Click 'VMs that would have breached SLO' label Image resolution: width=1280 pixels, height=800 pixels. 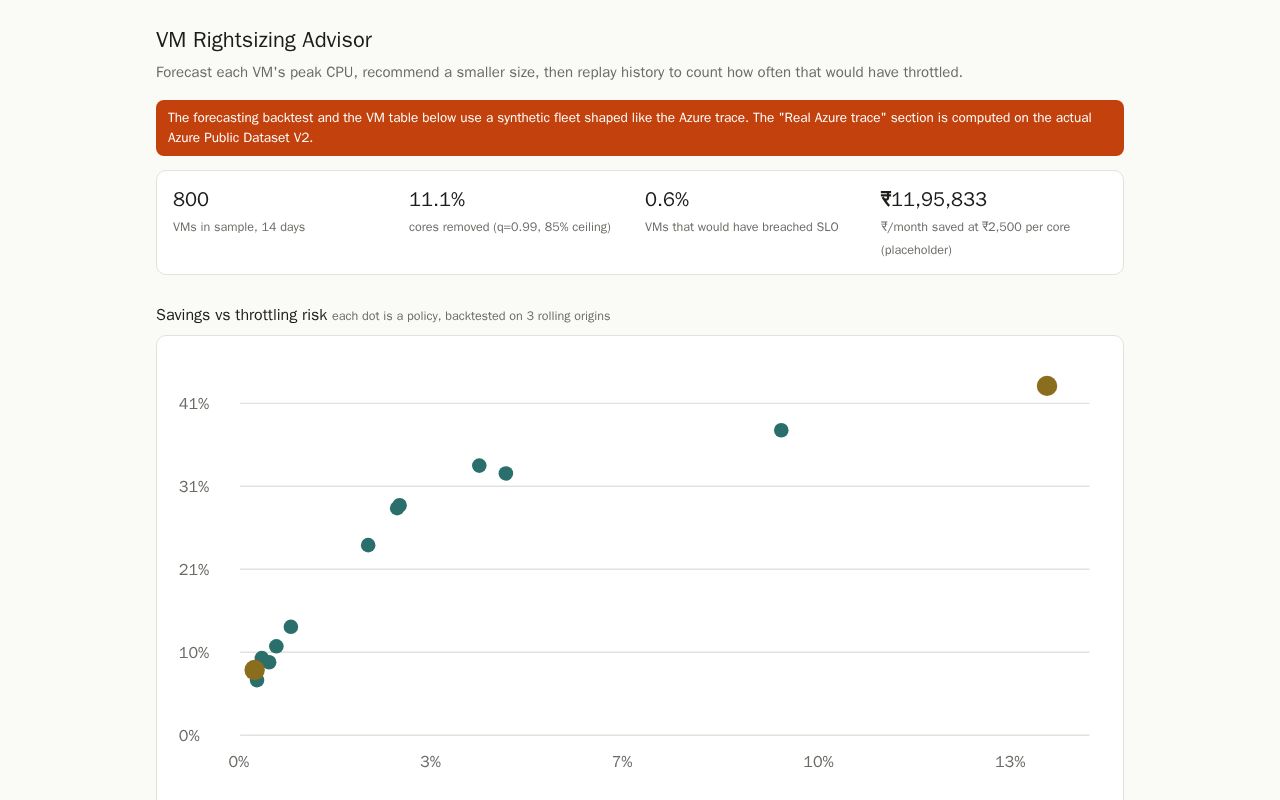[x=742, y=227]
